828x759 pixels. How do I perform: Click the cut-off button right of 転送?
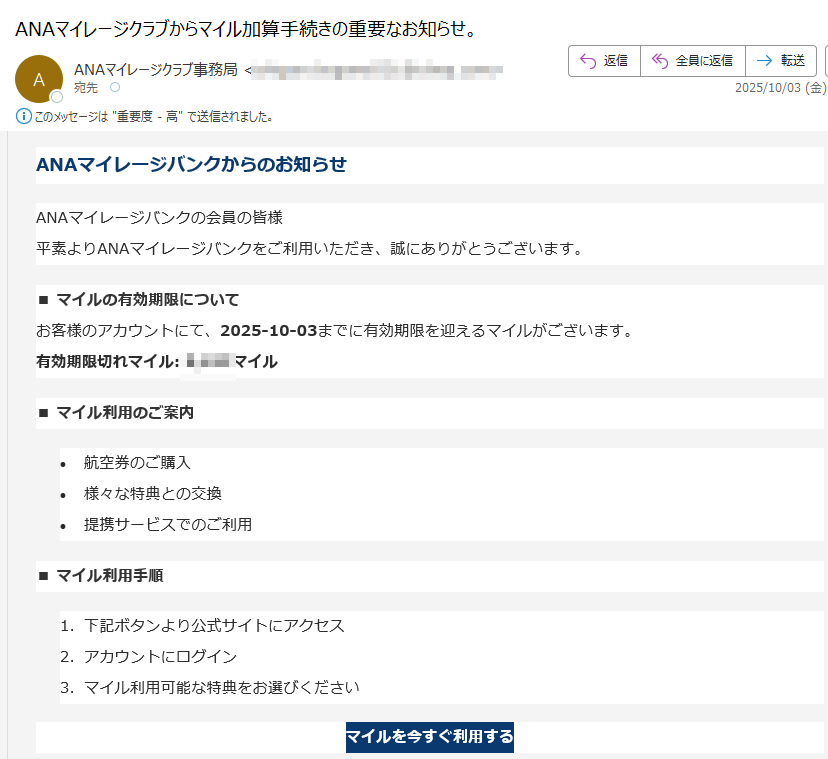pos(825,60)
